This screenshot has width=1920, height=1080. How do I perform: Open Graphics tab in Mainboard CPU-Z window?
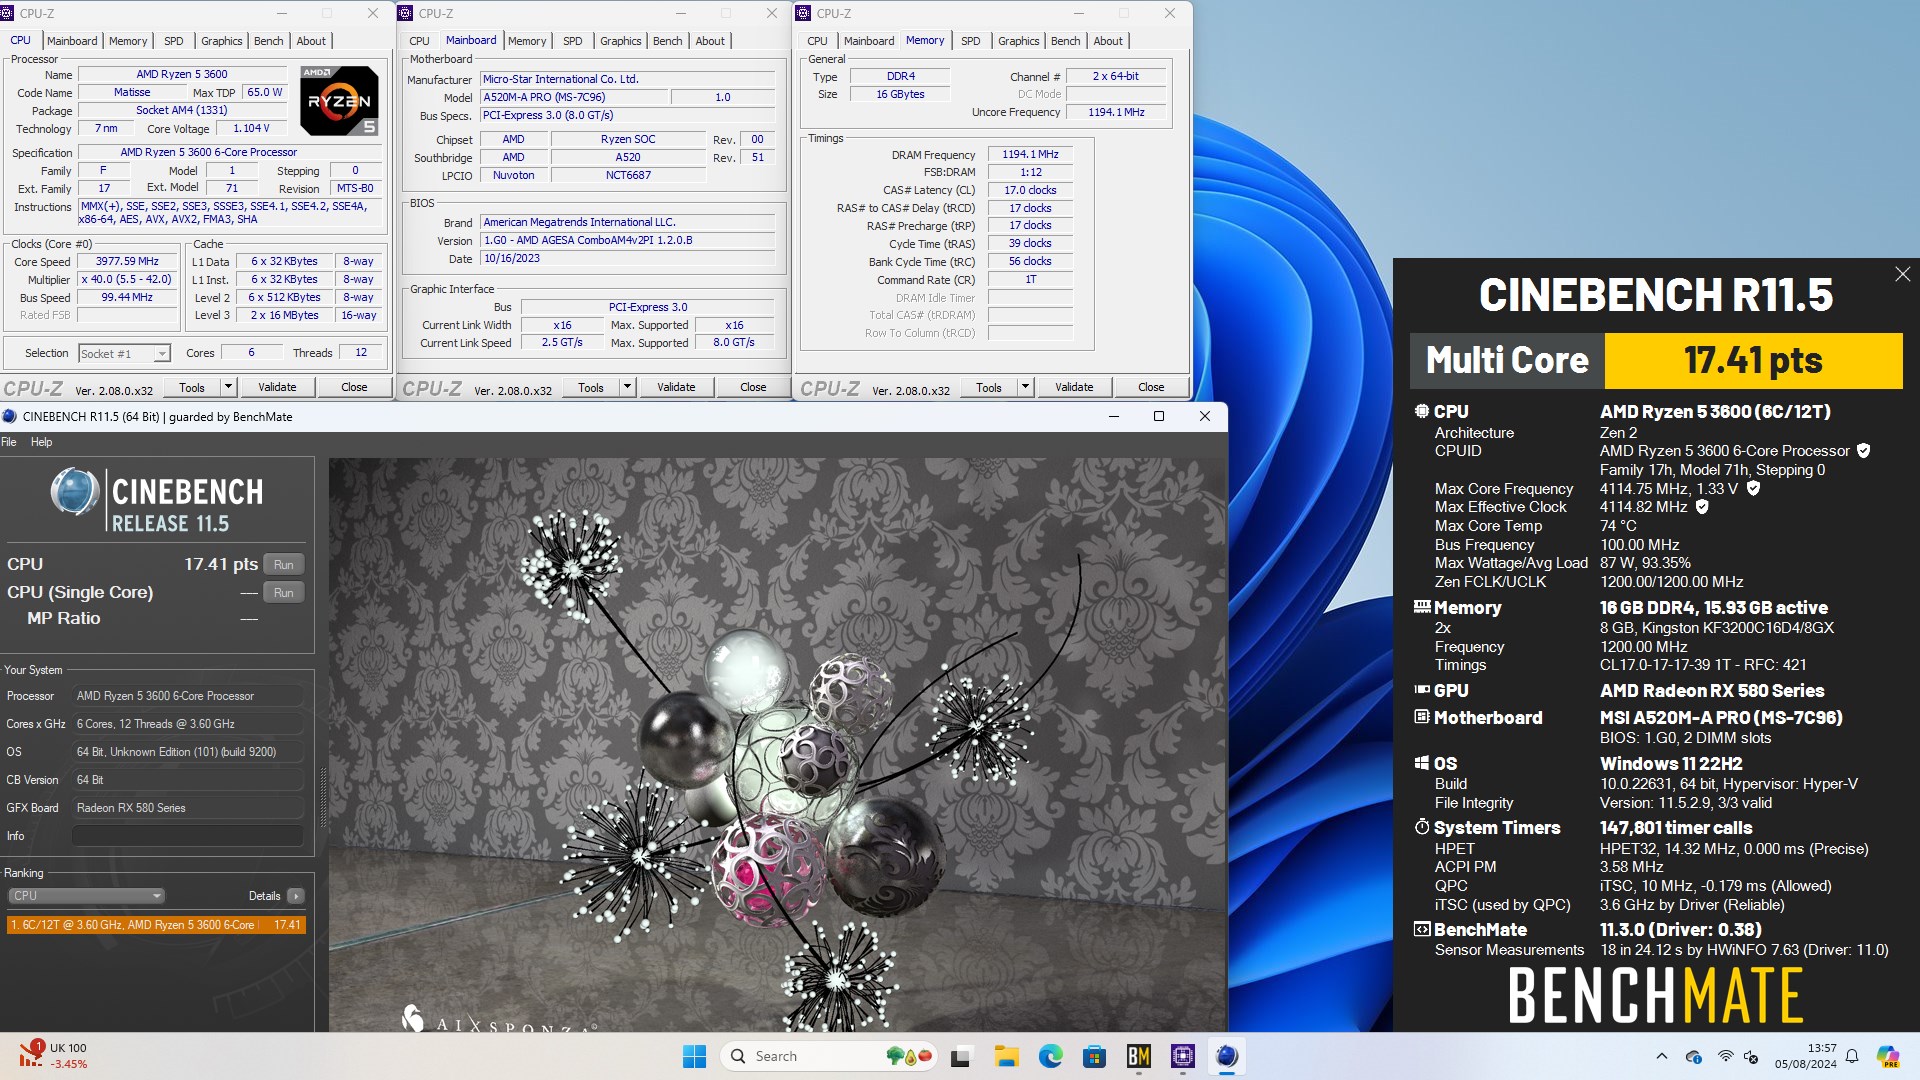(620, 41)
